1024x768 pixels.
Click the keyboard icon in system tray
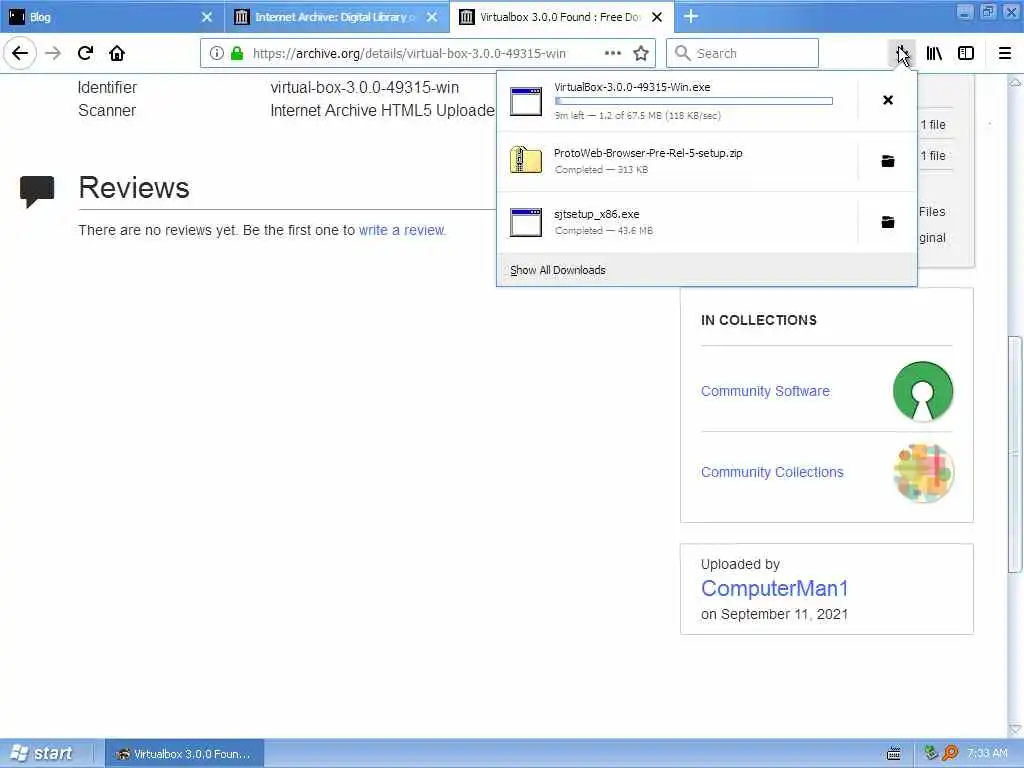893,754
